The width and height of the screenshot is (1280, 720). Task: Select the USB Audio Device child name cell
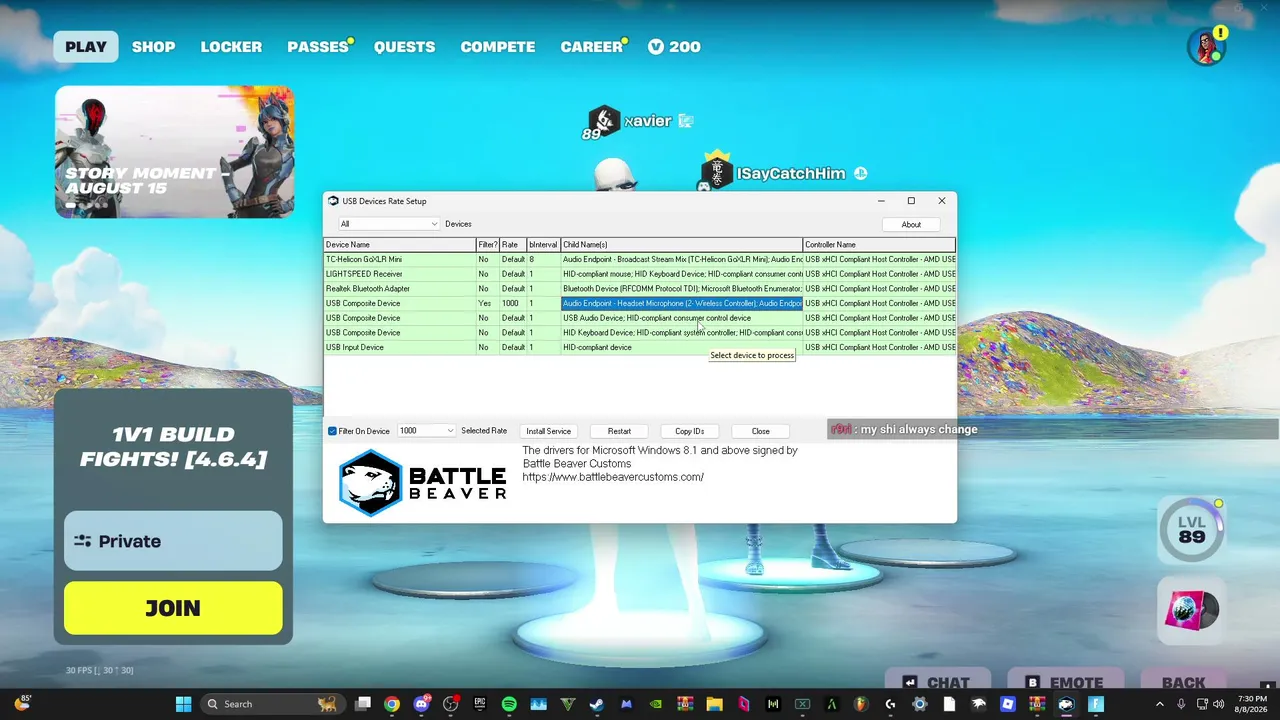click(x=682, y=318)
